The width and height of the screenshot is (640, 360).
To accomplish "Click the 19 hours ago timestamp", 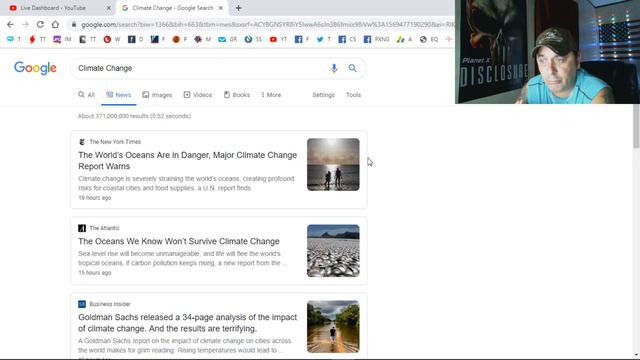I will click(95, 198).
